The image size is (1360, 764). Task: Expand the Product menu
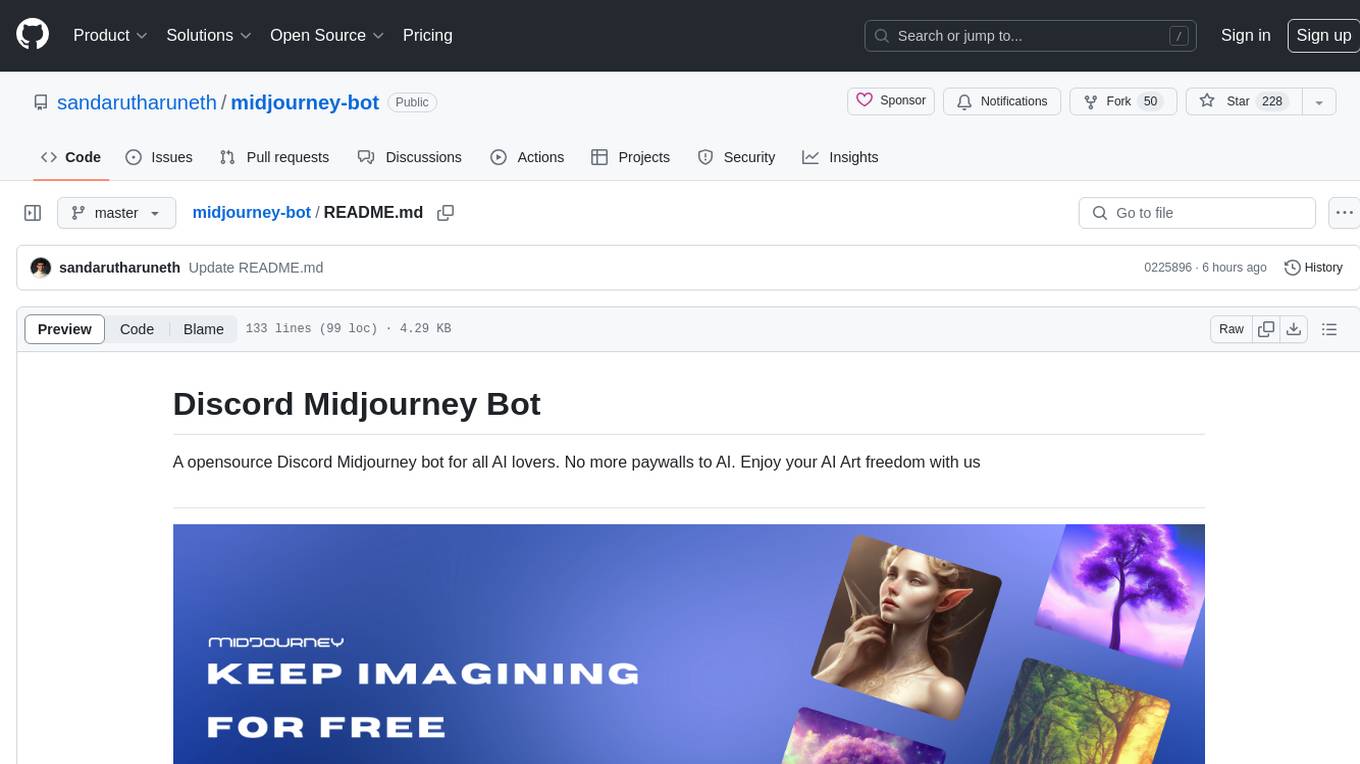pyautogui.click(x=110, y=35)
